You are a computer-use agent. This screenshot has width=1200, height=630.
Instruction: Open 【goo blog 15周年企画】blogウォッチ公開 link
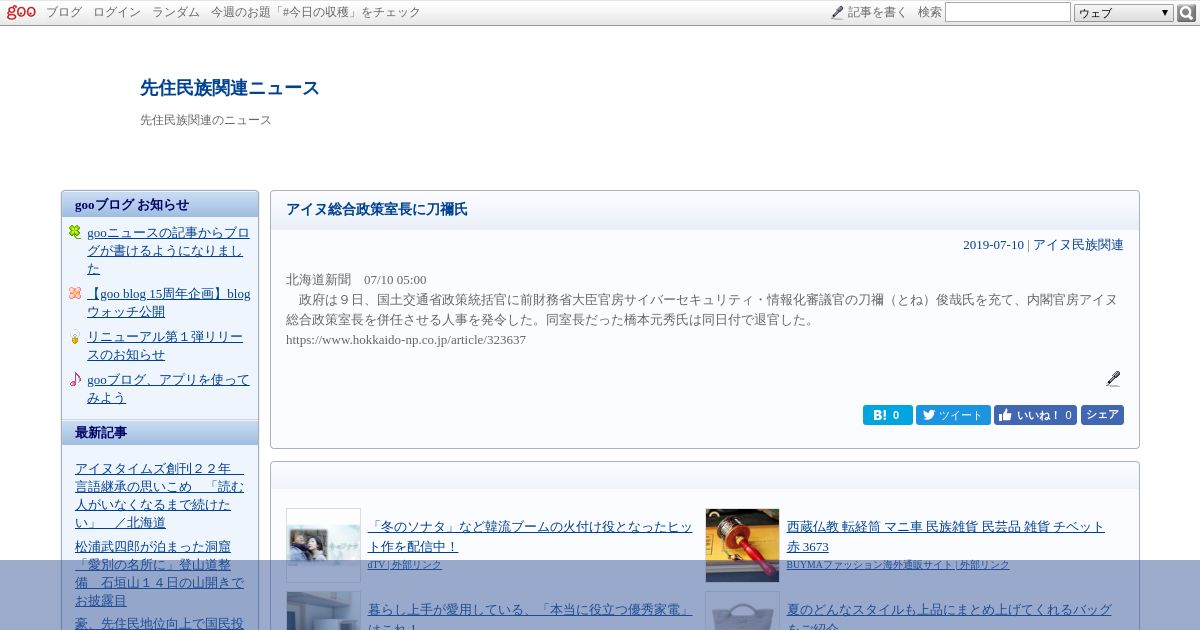coord(168,302)
